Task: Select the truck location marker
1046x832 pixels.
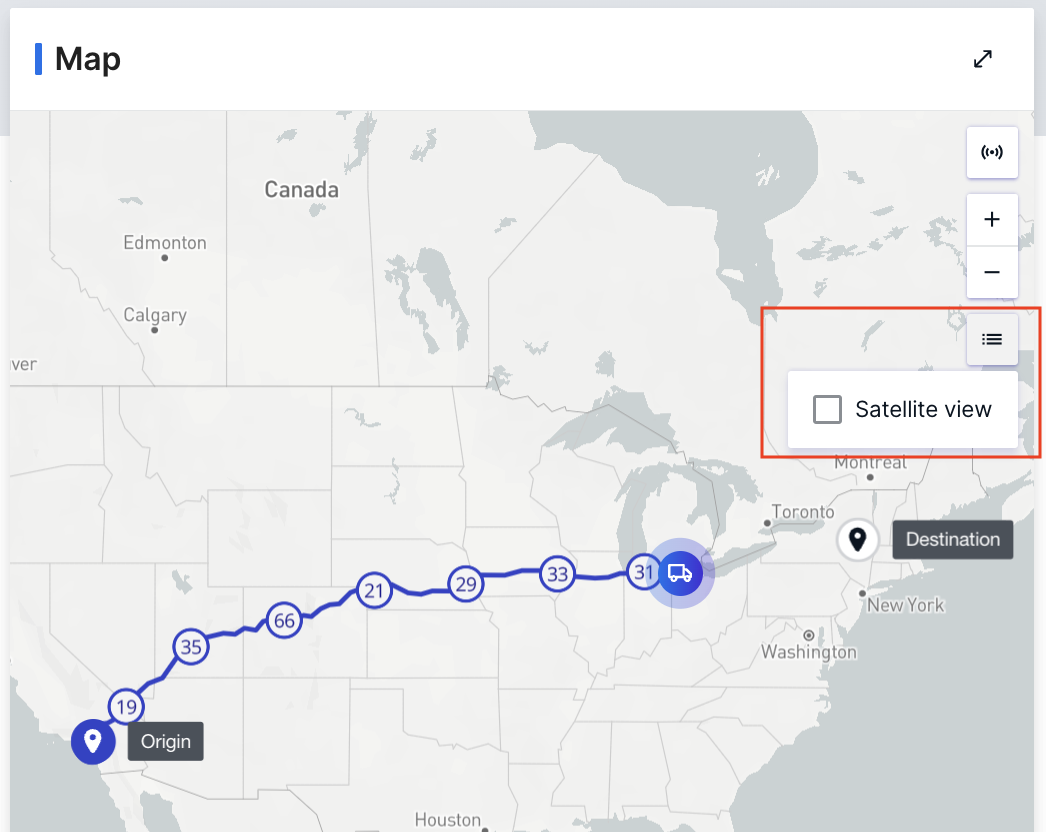Action: tap(680, 573)
